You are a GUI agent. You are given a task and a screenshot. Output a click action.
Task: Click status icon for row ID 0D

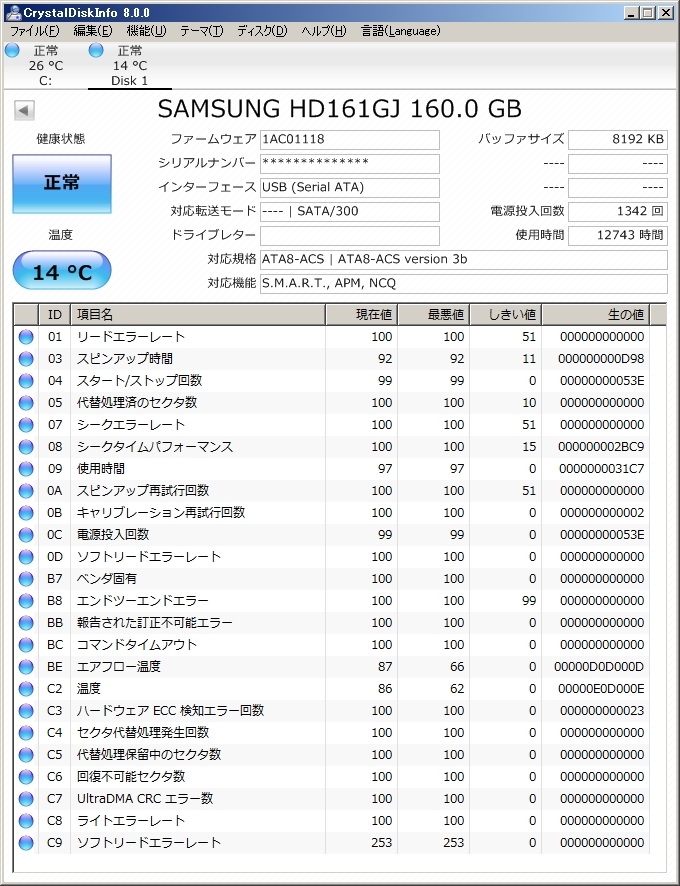(x=26, y=557)
